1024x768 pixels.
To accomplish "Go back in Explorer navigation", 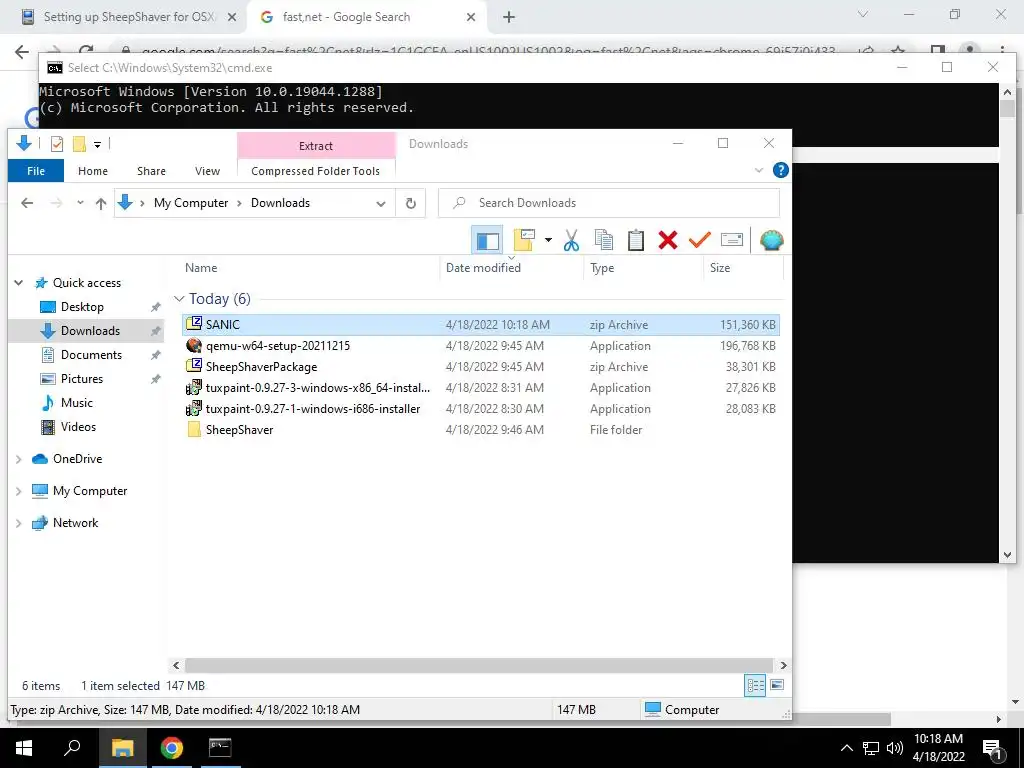I will point(27,203).
